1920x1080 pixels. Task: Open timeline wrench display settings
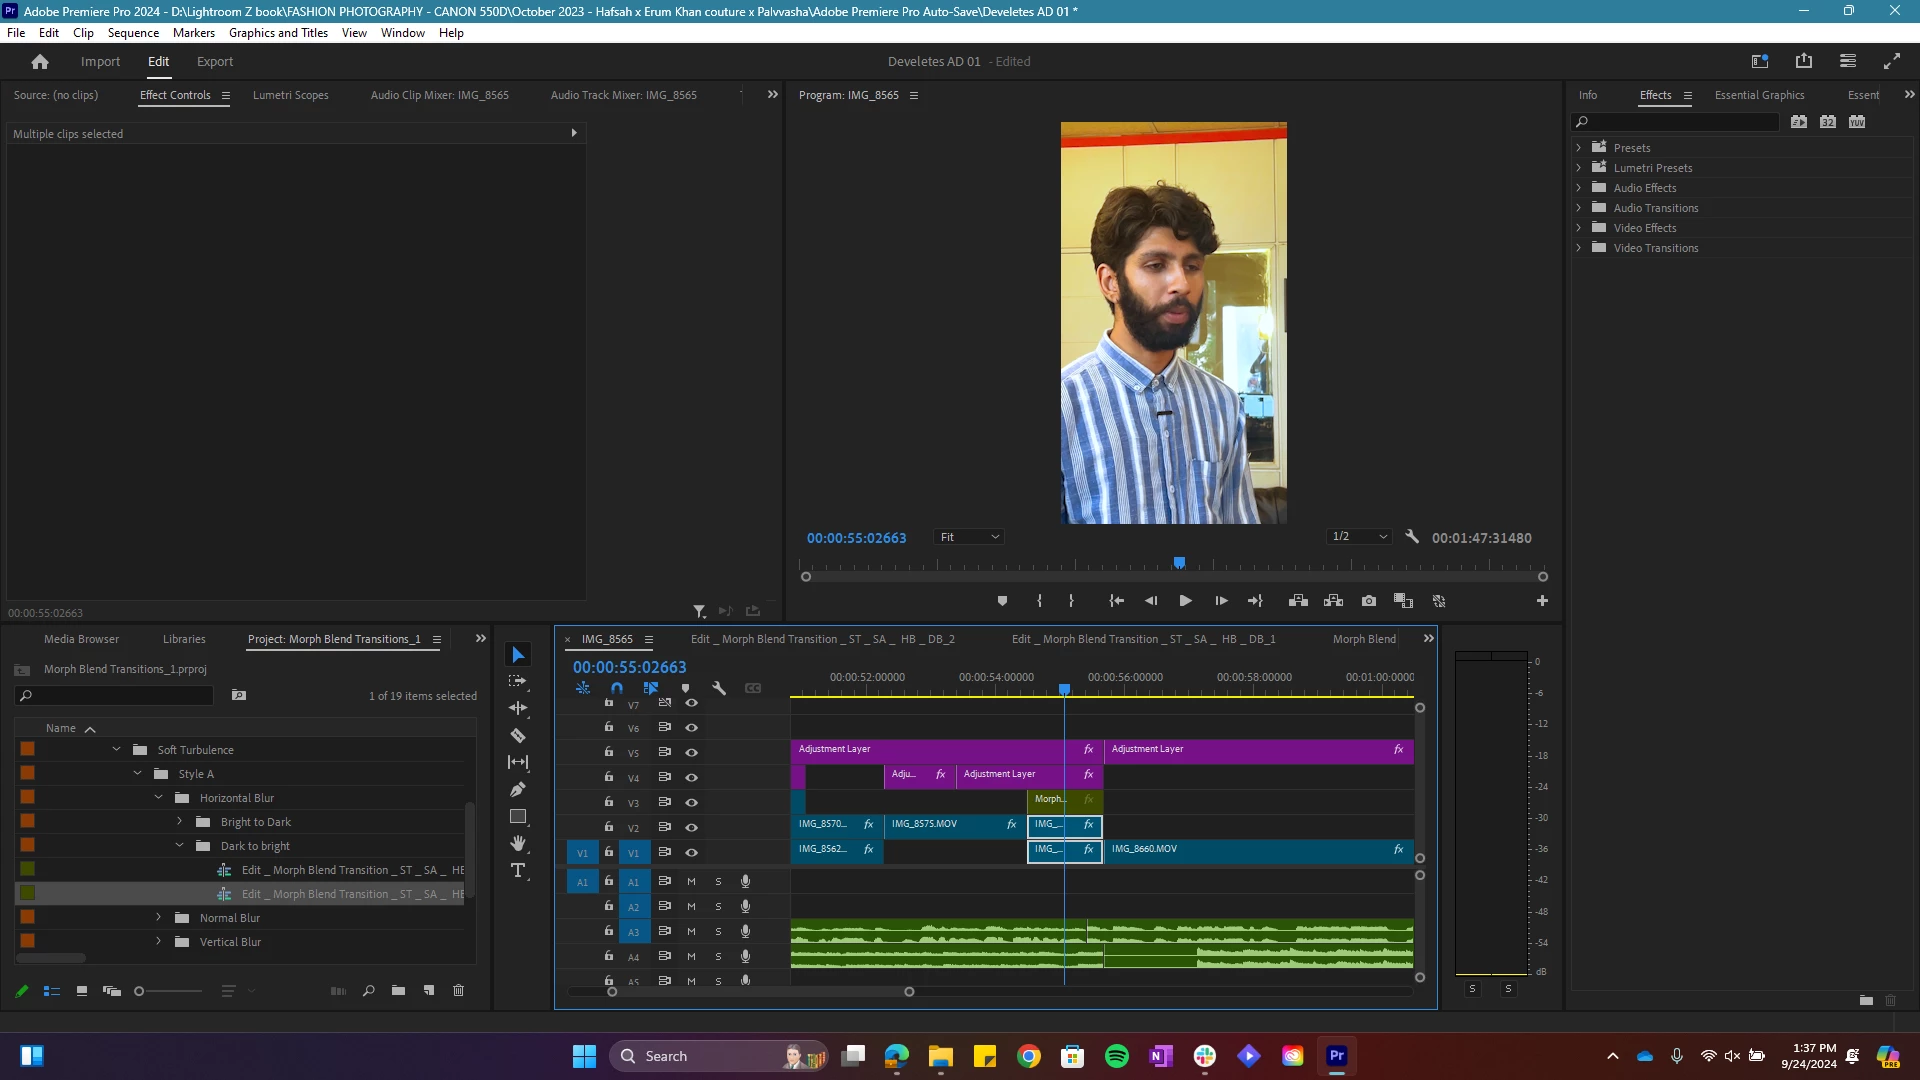click(719, 688)
